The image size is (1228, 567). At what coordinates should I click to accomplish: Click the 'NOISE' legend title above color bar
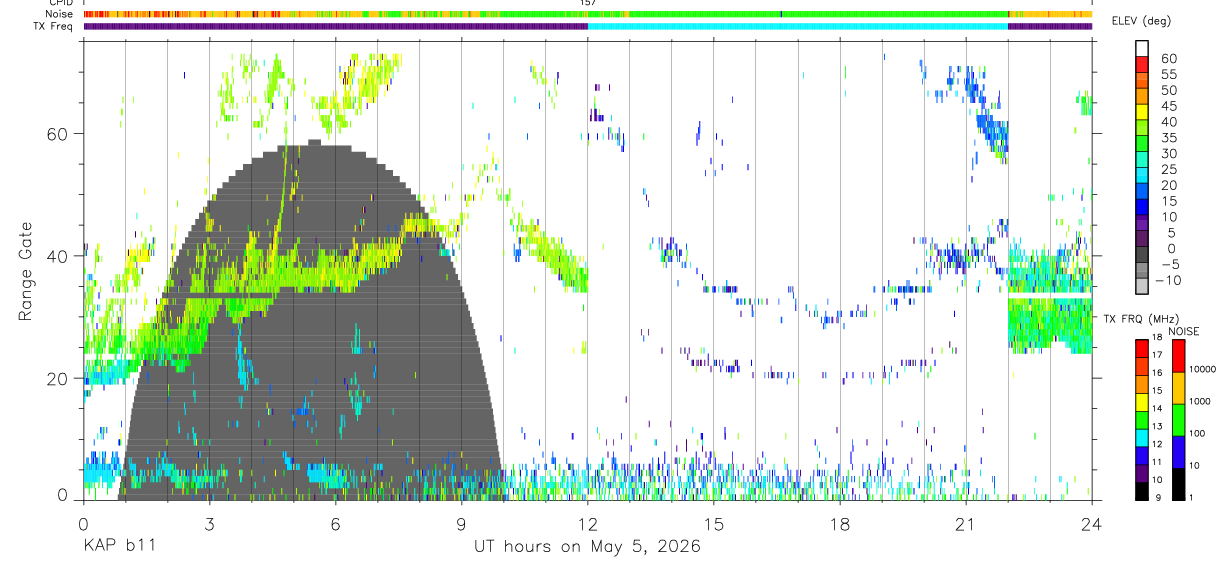(x=1182, y=331)
